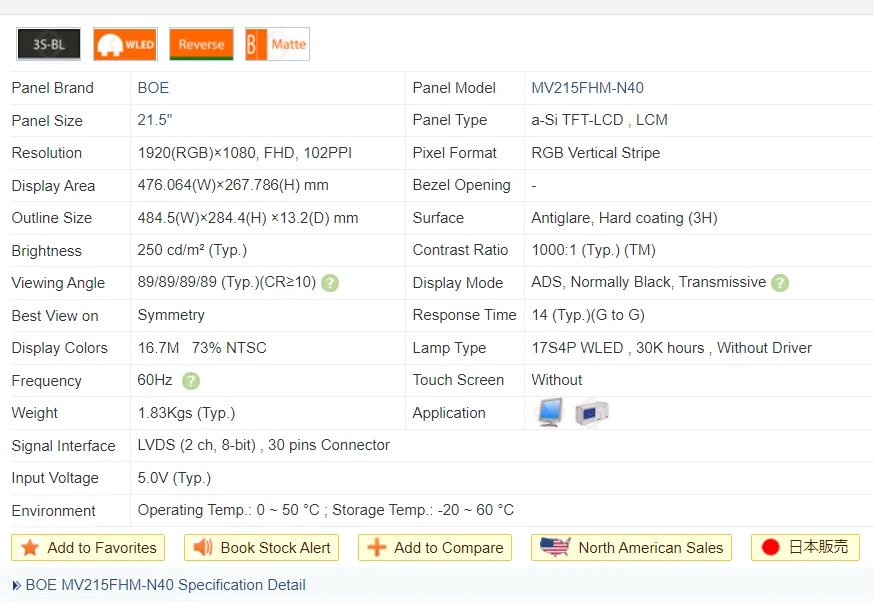The width and height of the screenshot is (874, 609).
Task: Click the star icon in Add to Favorites
Action: point(30,547)
